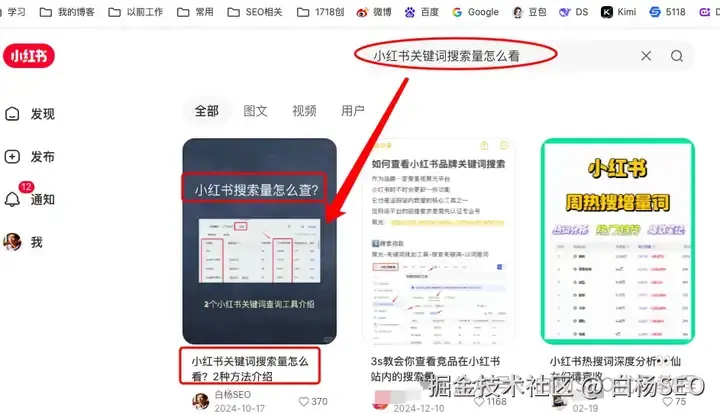Like the post with 370 likes
Screen dimensions: 720x414
point(313,402)
